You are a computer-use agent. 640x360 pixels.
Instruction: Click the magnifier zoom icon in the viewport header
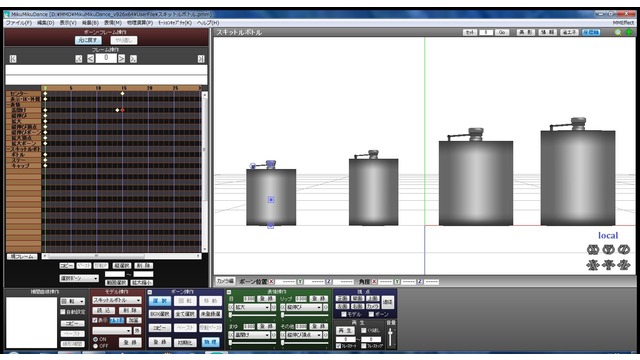[x=619, y=32]
